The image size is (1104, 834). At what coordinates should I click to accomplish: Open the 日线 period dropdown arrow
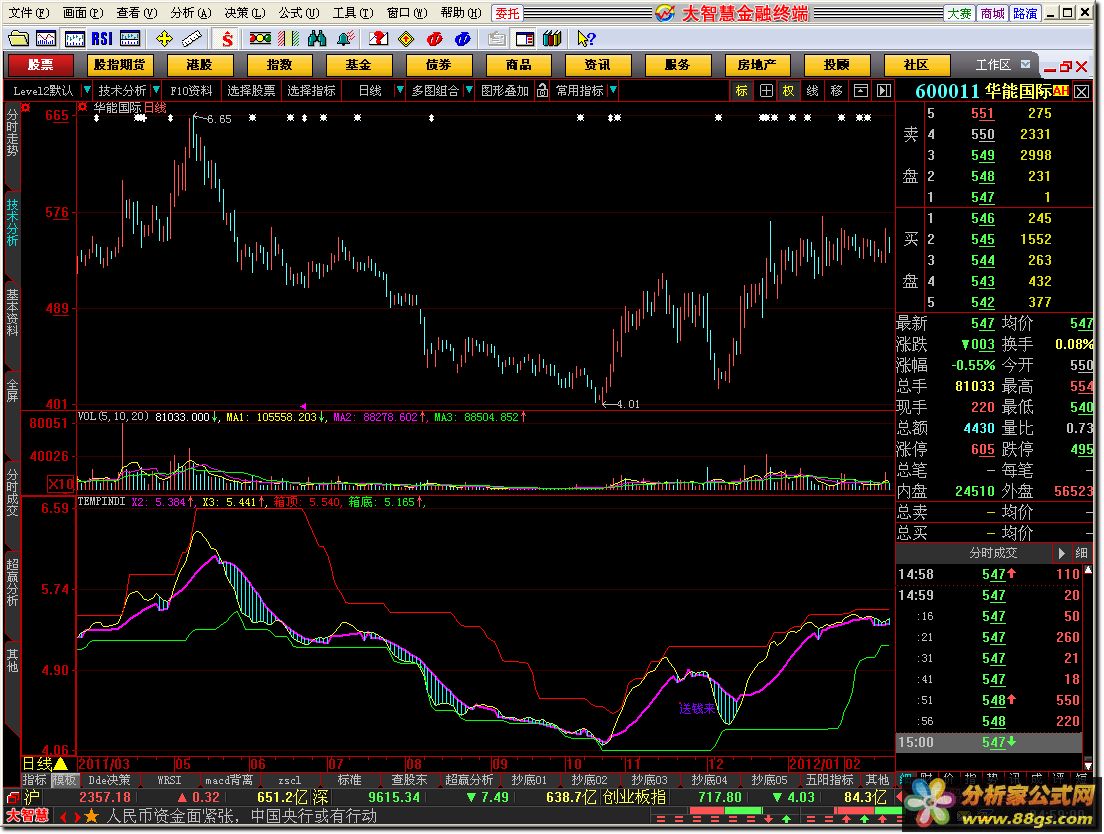400,90
